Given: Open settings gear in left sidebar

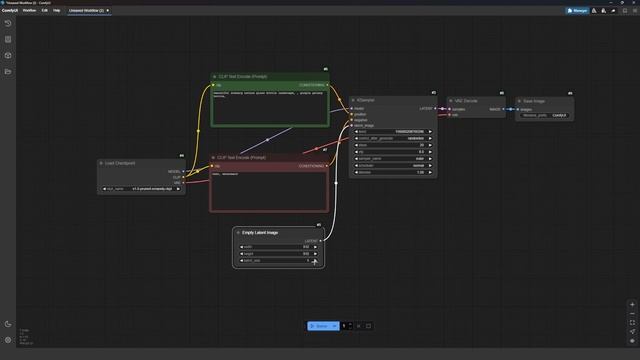Looking at the screenshot, I should pos(8,340).
